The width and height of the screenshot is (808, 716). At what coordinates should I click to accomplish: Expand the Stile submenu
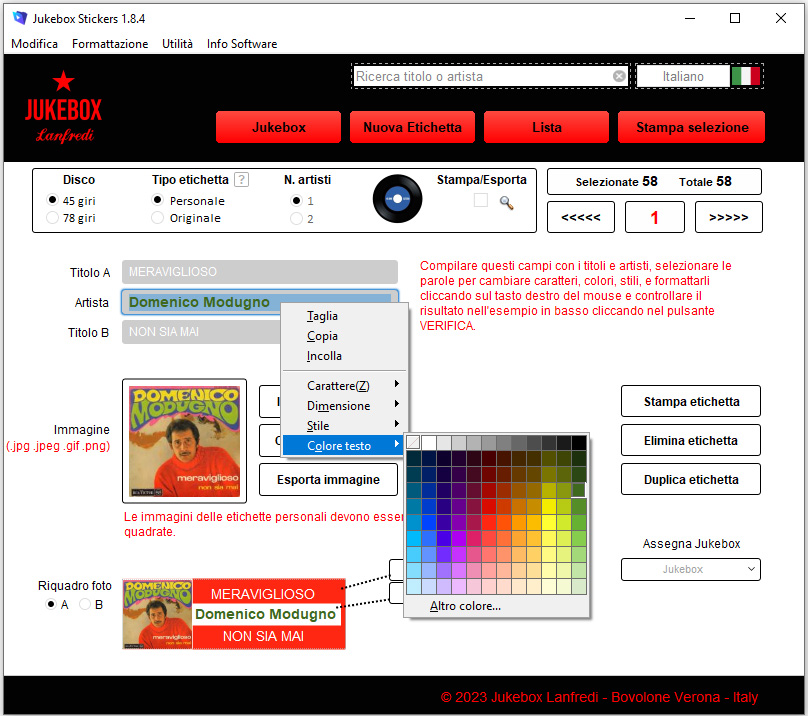tap(345, 425)
